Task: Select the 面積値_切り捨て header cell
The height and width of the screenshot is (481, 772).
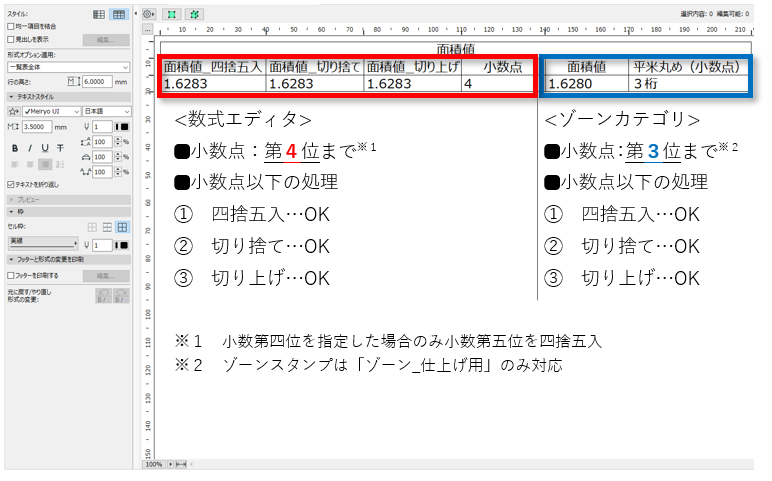Action: 315,66
